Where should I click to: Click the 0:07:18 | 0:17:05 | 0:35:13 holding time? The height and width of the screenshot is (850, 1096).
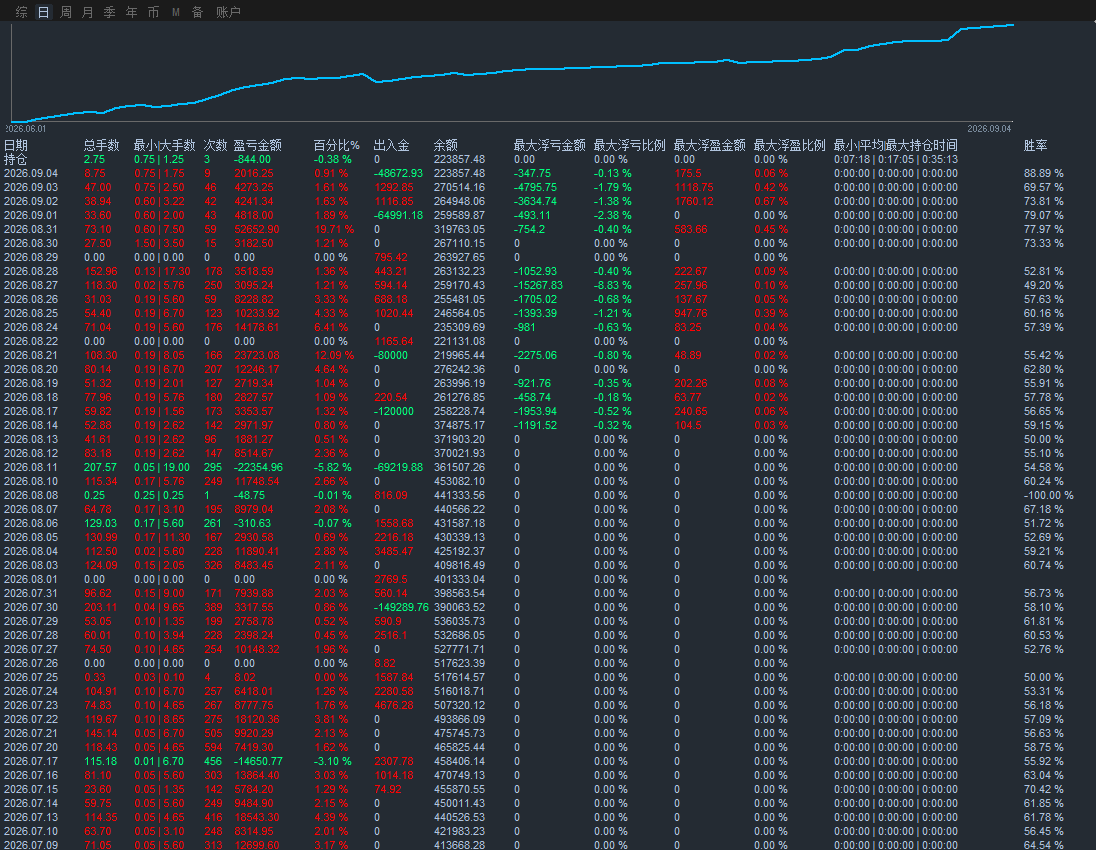(895, 159)
